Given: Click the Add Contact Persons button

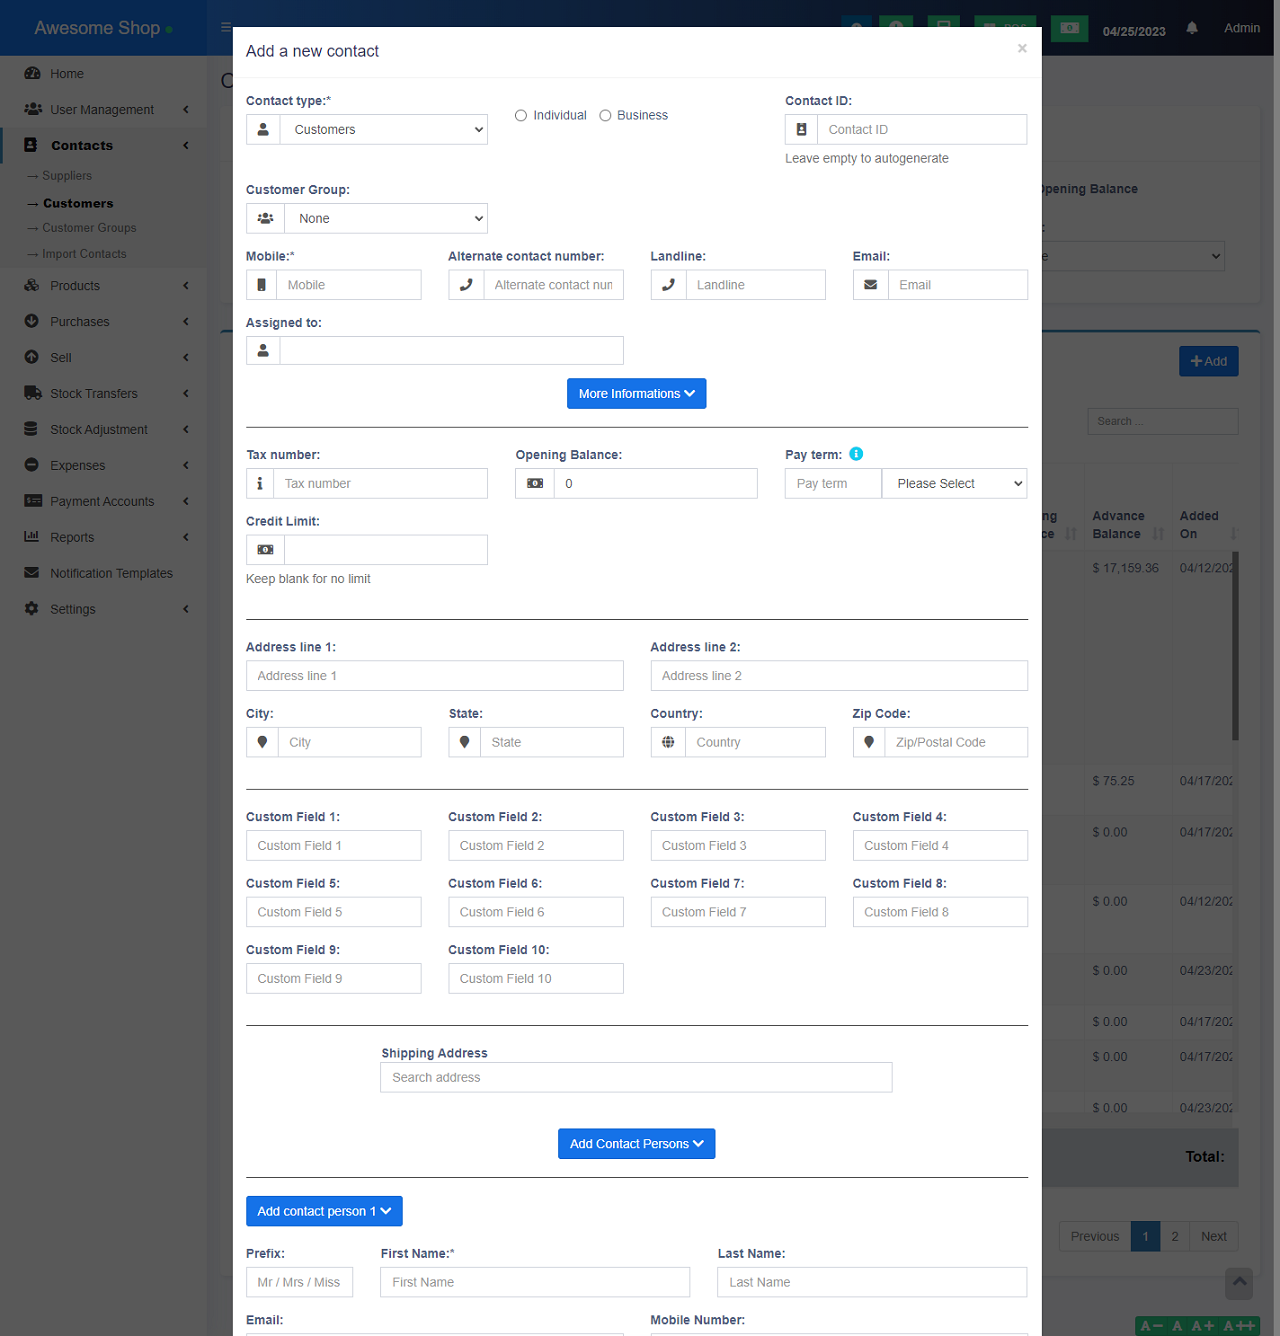Looking at the screenshot, I should pos(636,1144).
